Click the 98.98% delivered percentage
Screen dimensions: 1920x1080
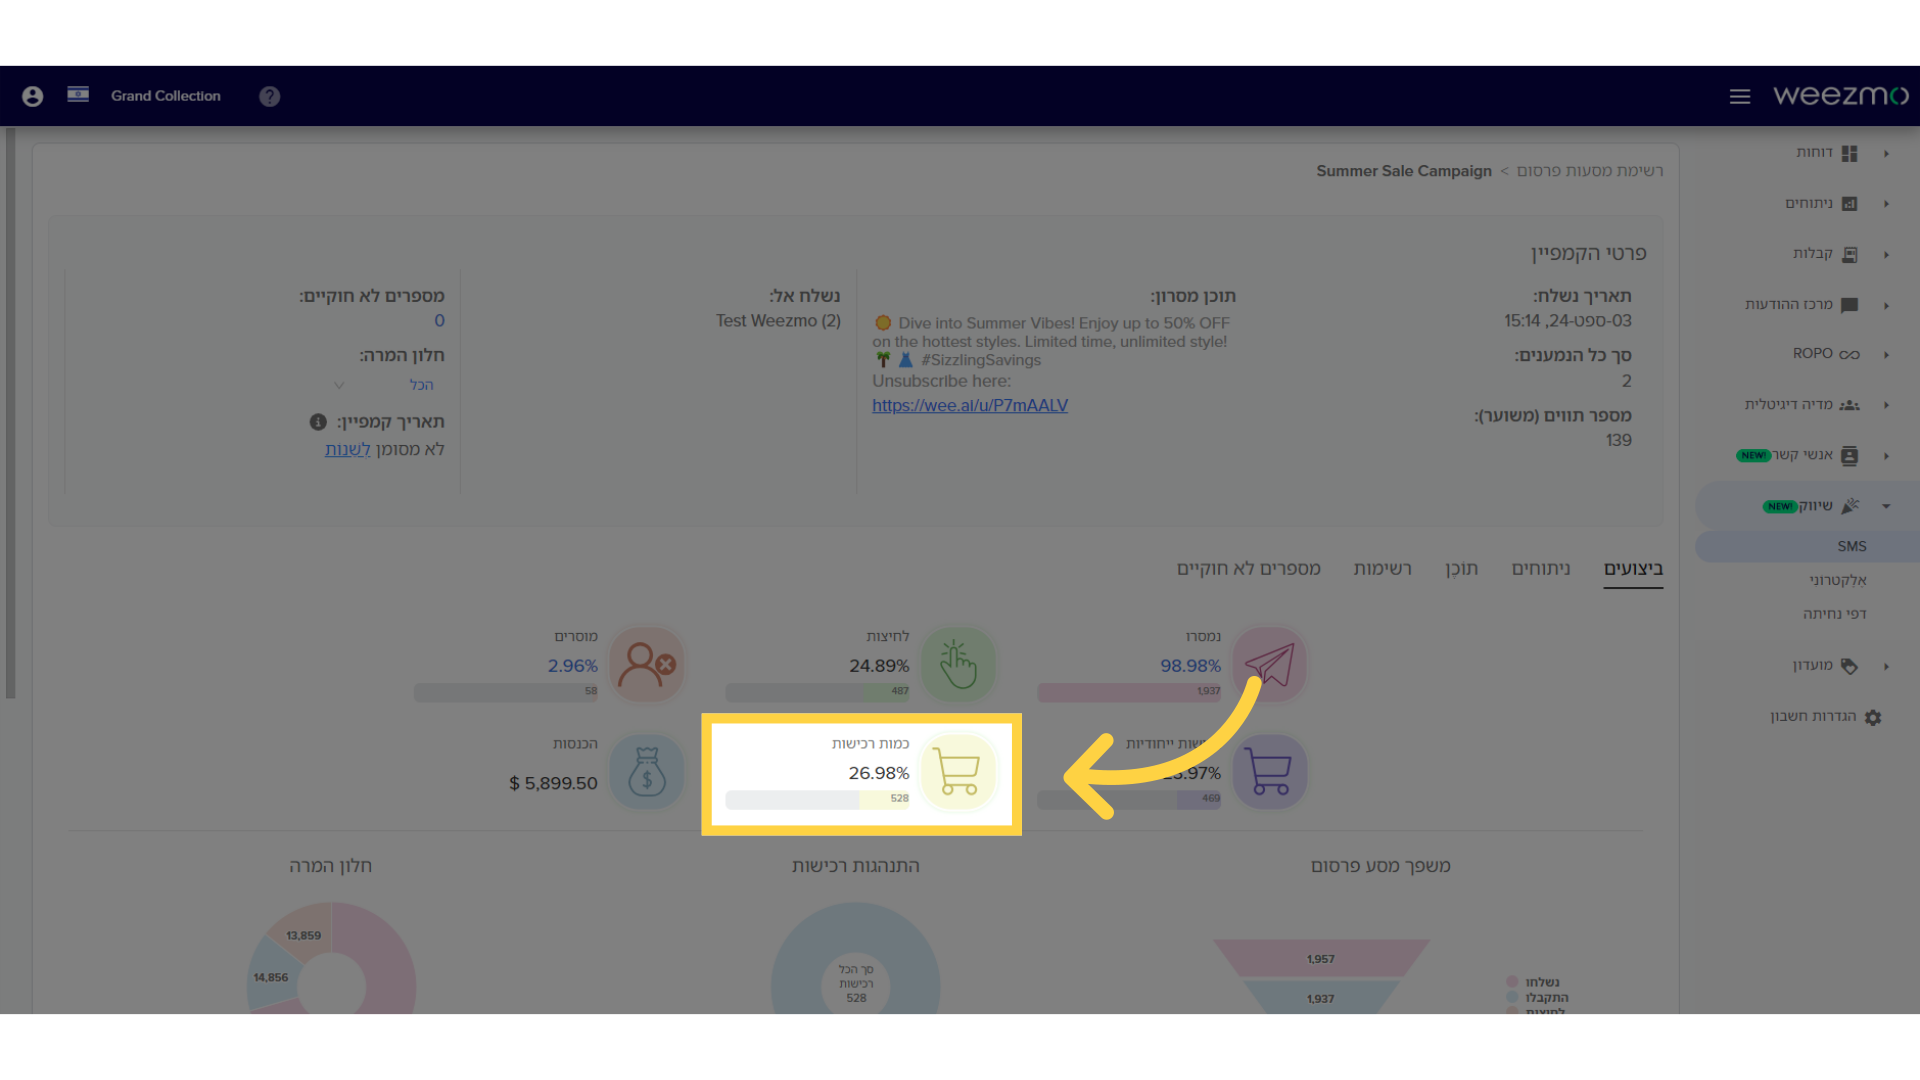coord(1190,666)
